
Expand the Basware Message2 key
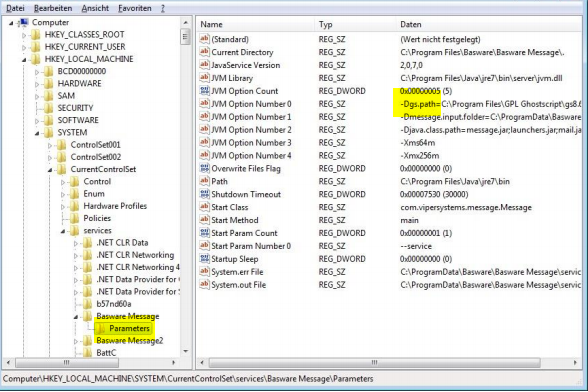coord(76,341)
